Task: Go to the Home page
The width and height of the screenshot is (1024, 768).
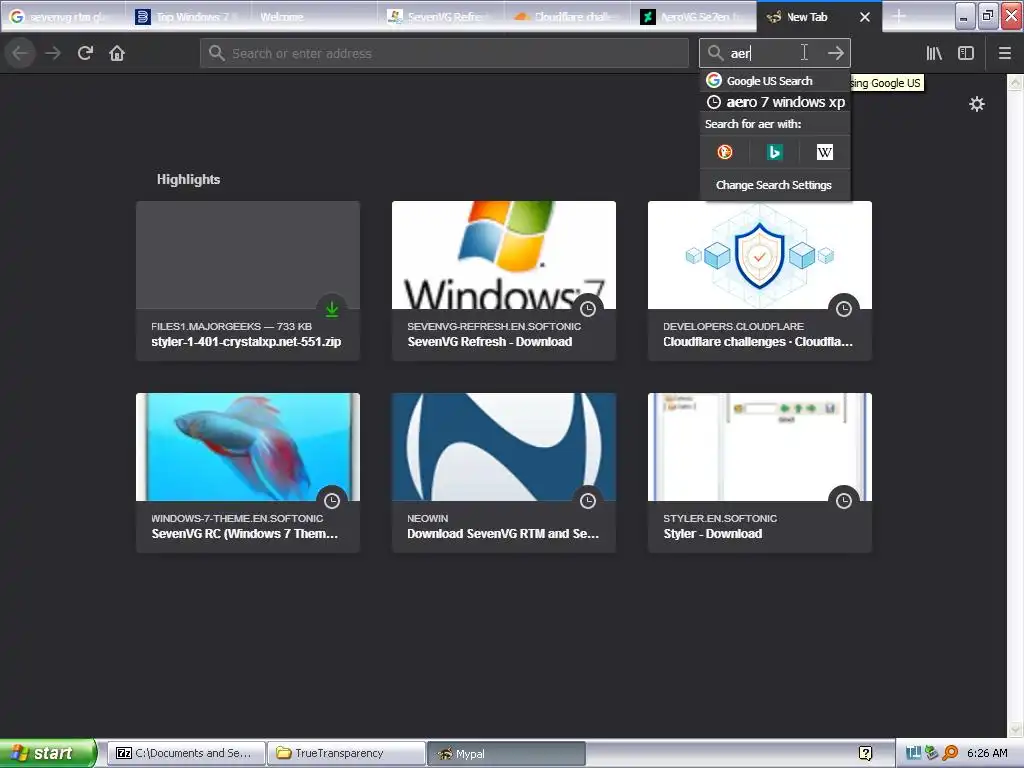Action: pos(117,53)
